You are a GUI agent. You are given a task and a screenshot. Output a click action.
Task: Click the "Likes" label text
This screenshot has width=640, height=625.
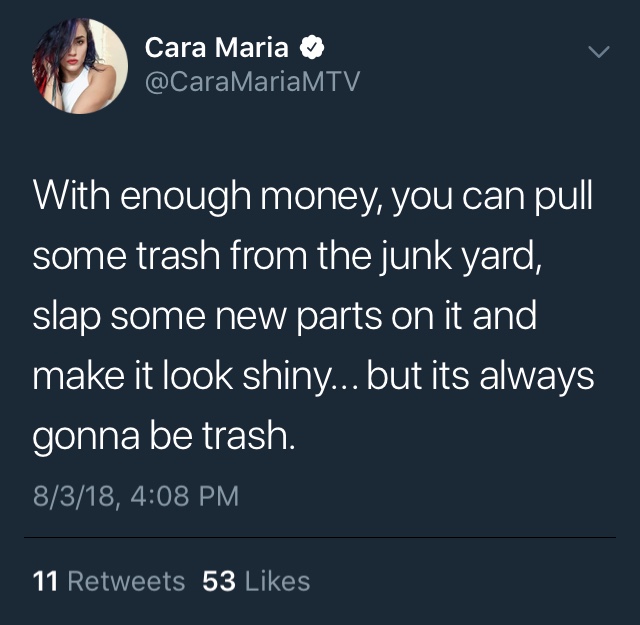278,581
